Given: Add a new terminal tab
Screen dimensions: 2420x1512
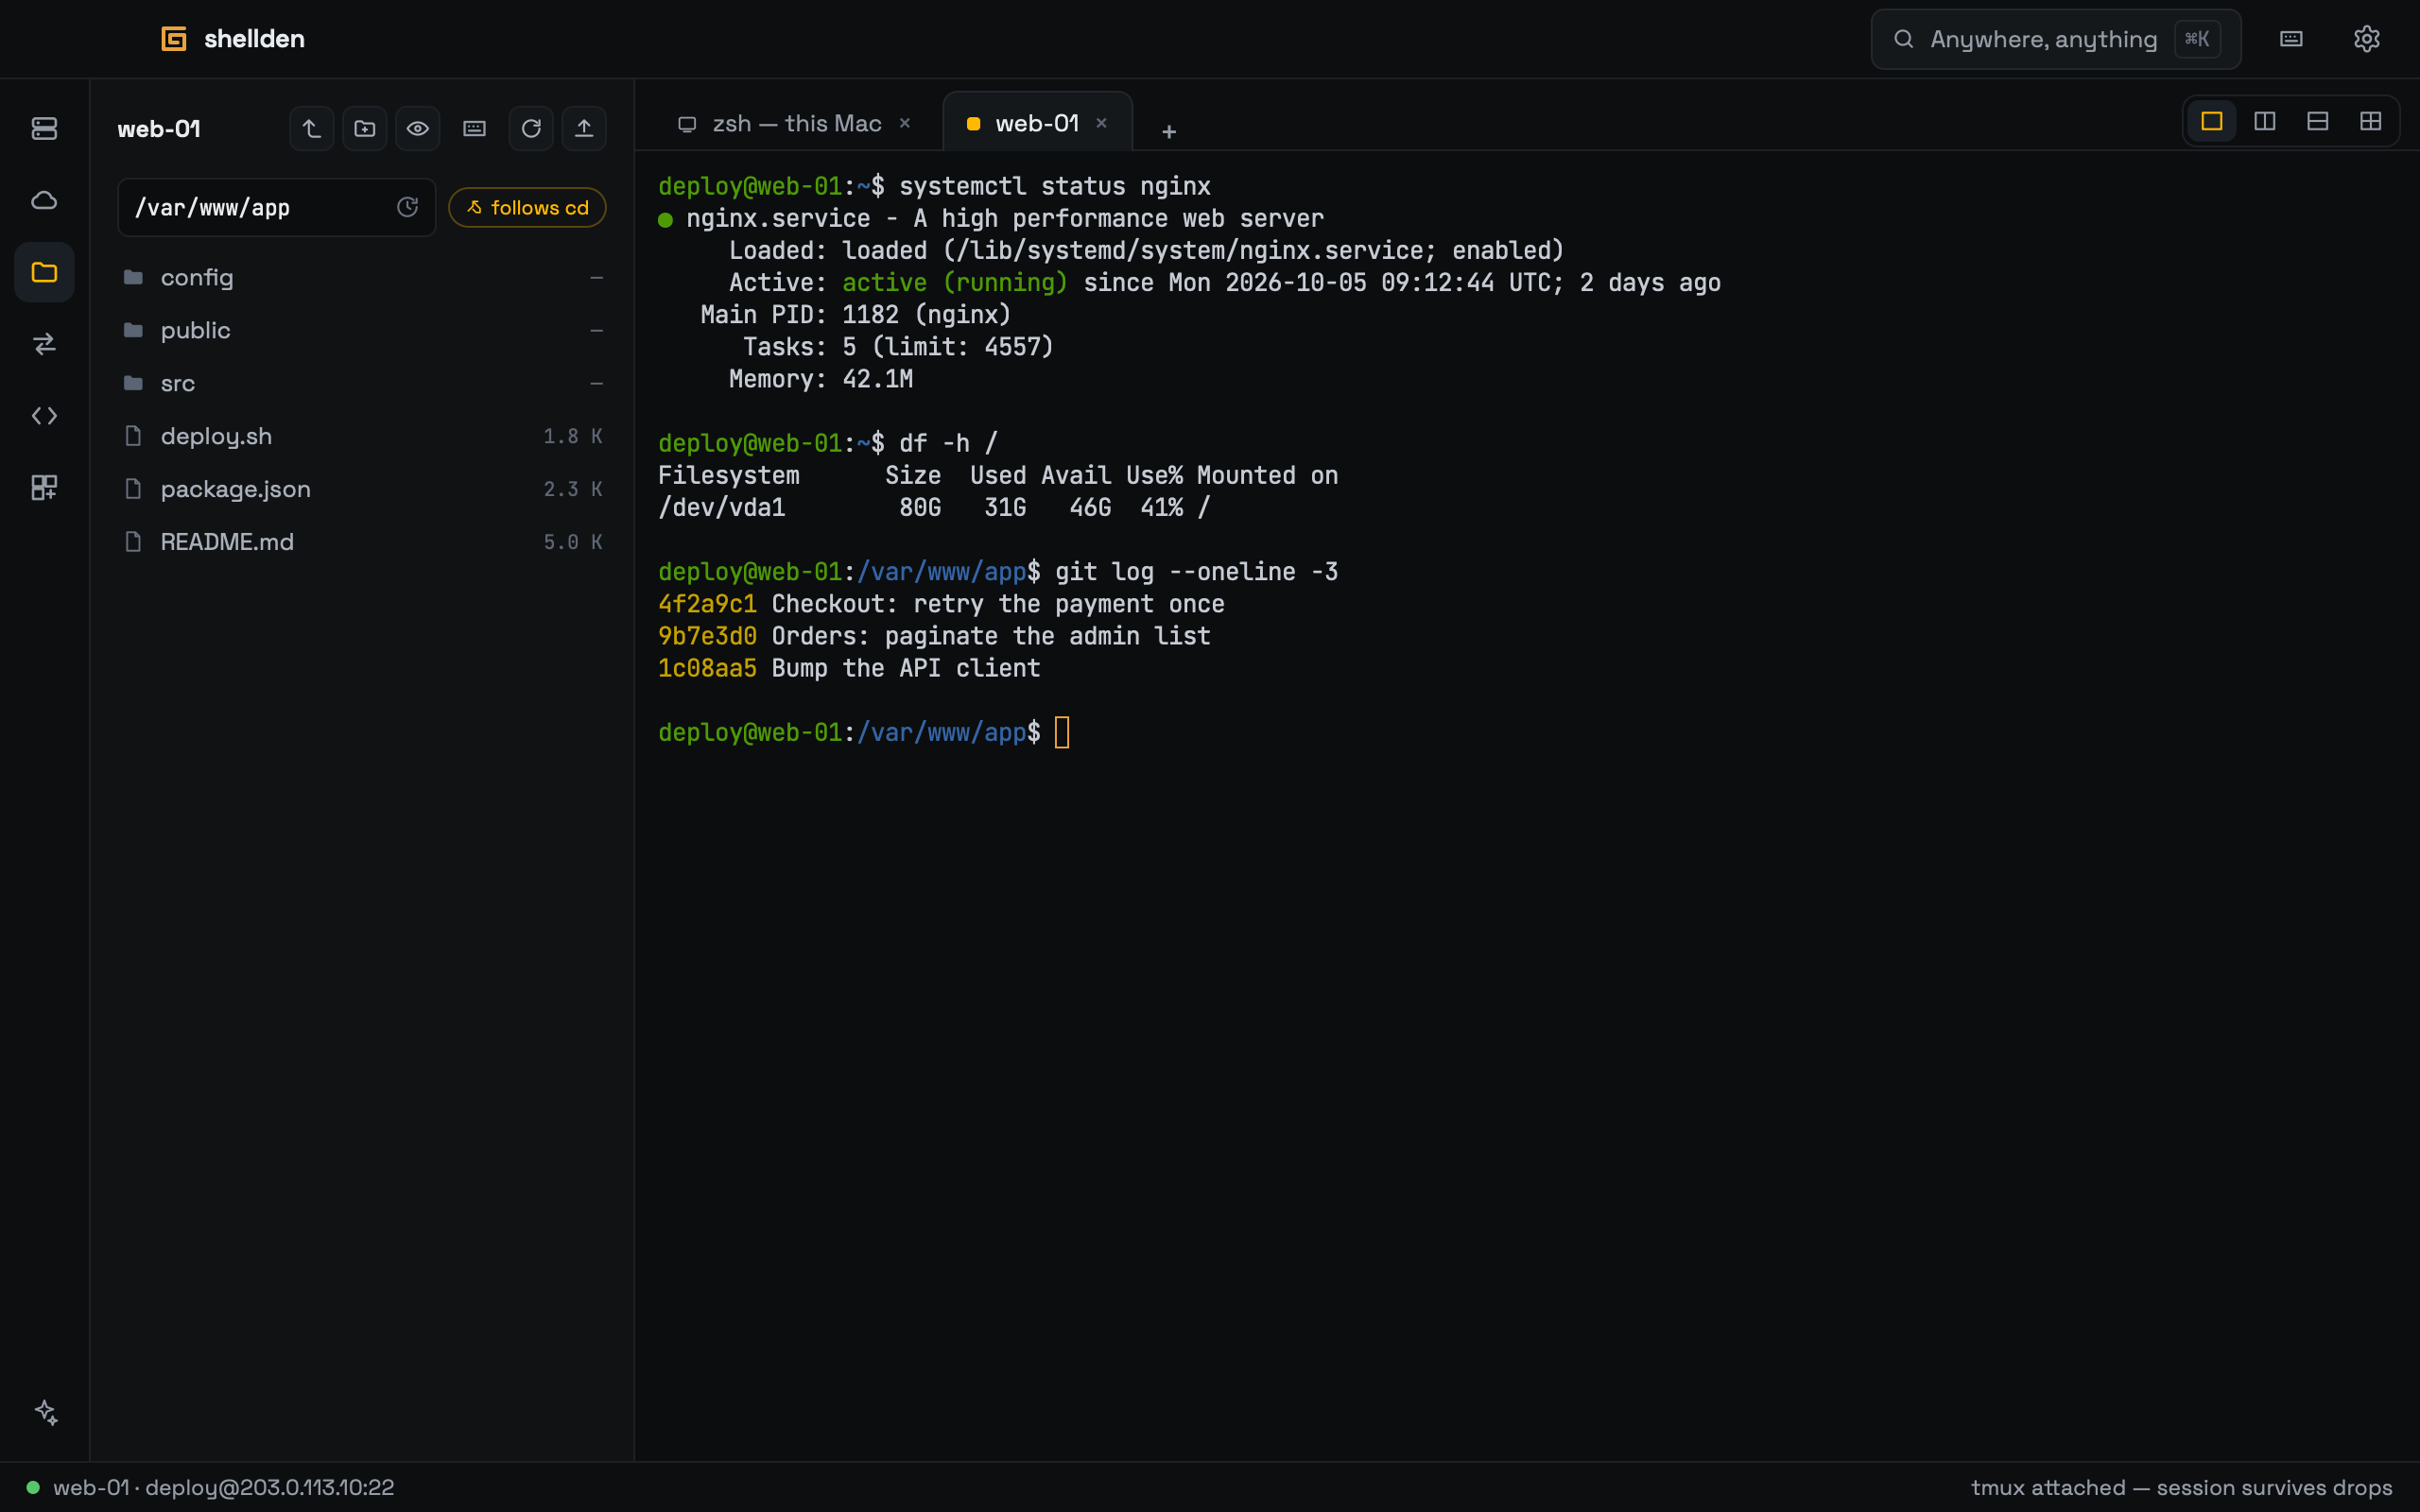Looking at the screenshot, I should click(1169, 131).
